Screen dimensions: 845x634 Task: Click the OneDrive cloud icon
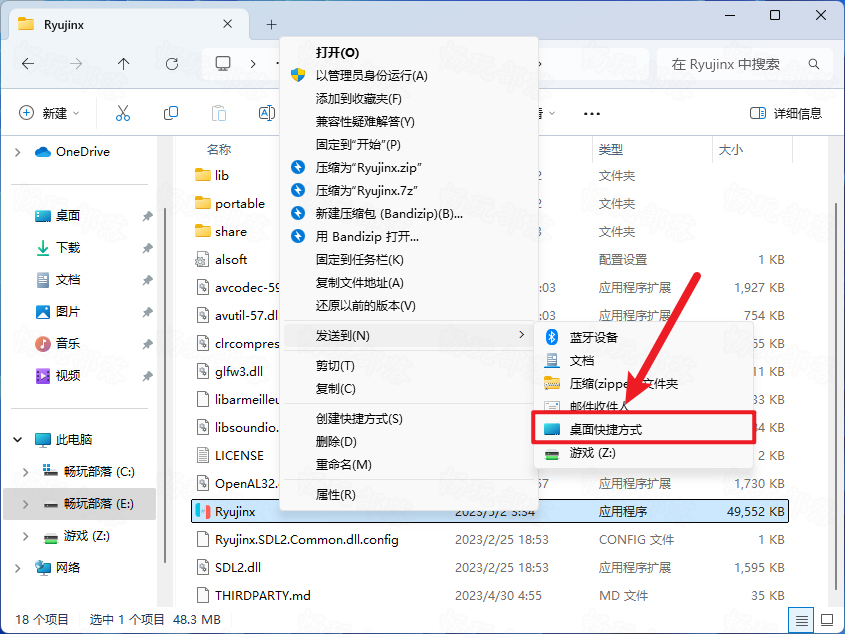click(x=43, y=152)
